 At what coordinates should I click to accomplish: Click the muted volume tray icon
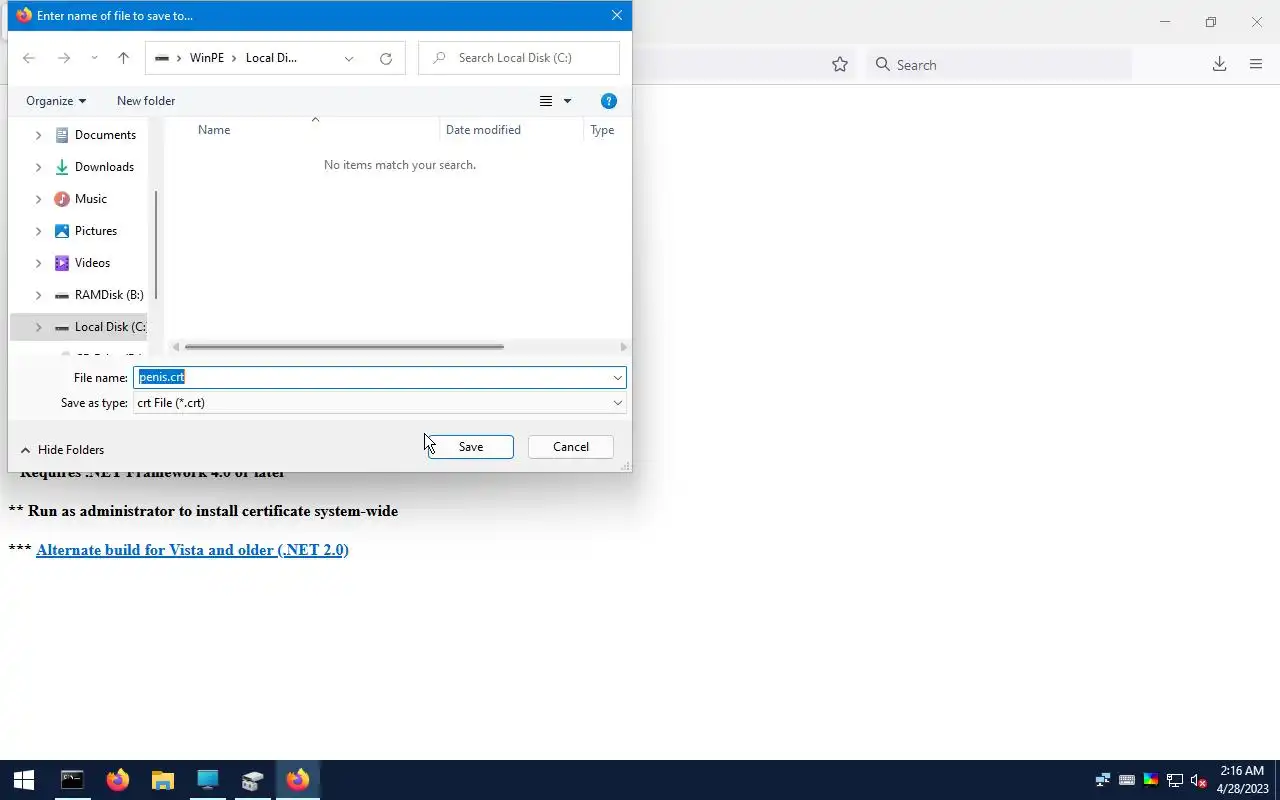(1199, 780)
